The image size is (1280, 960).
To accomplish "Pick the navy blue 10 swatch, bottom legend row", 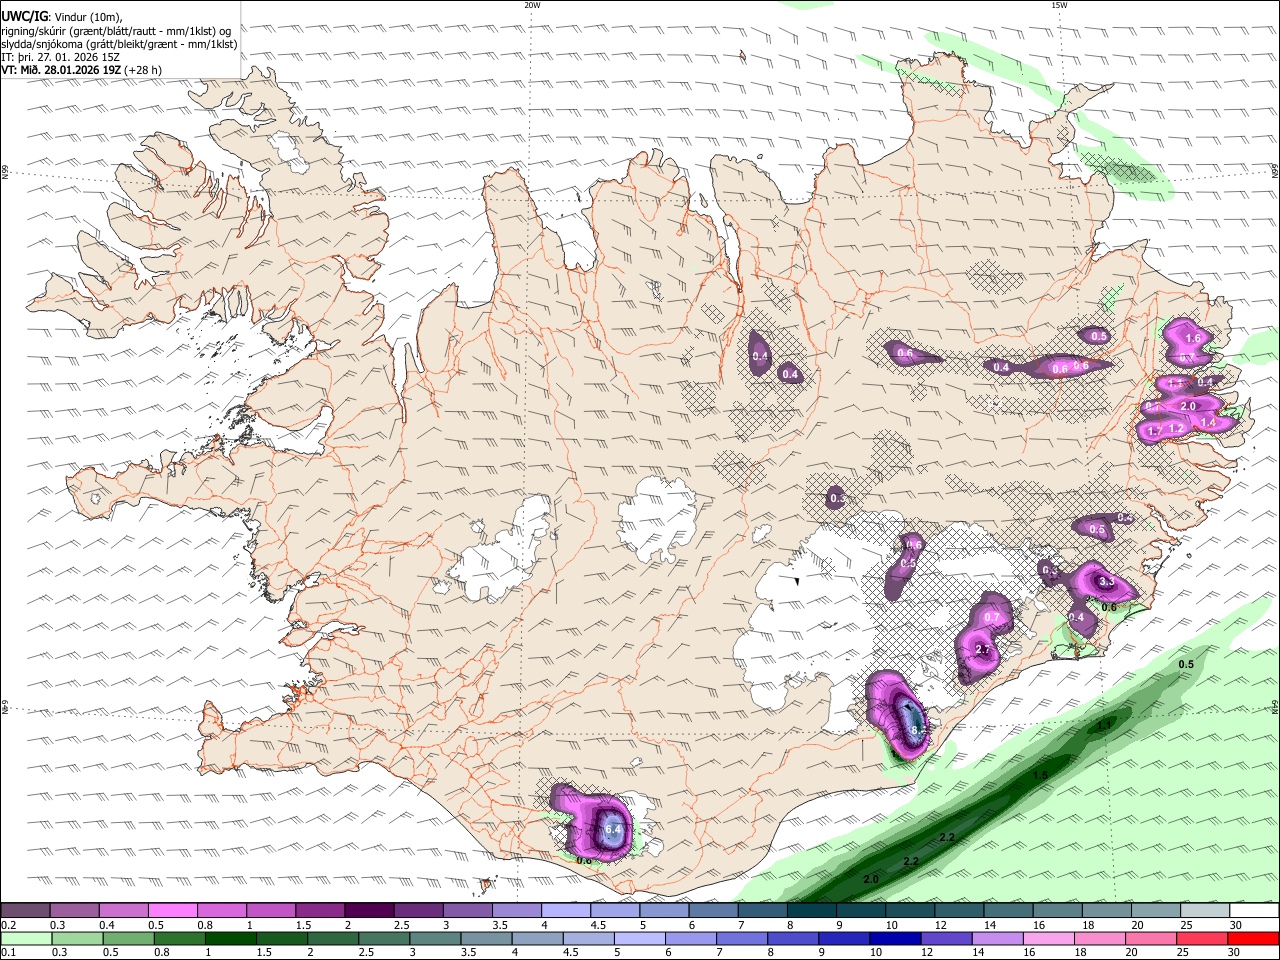I will tap(894, 938).
